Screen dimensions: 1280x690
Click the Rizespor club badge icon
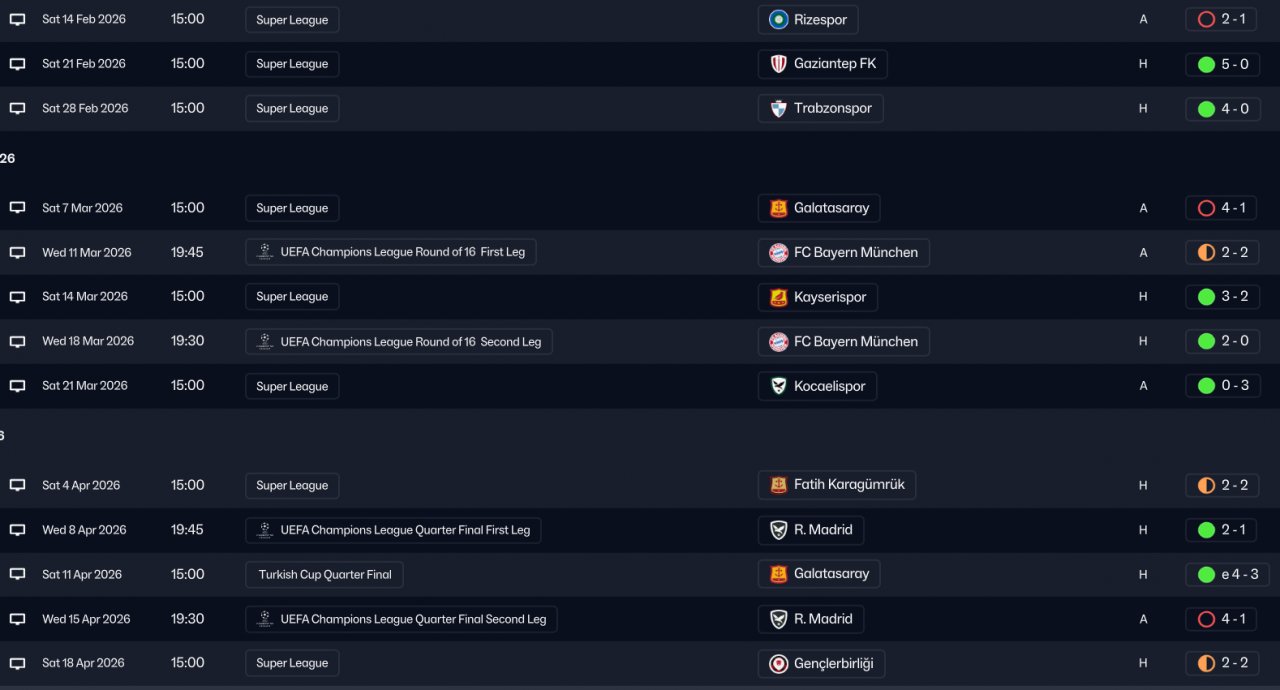click(x=778, y=20)
